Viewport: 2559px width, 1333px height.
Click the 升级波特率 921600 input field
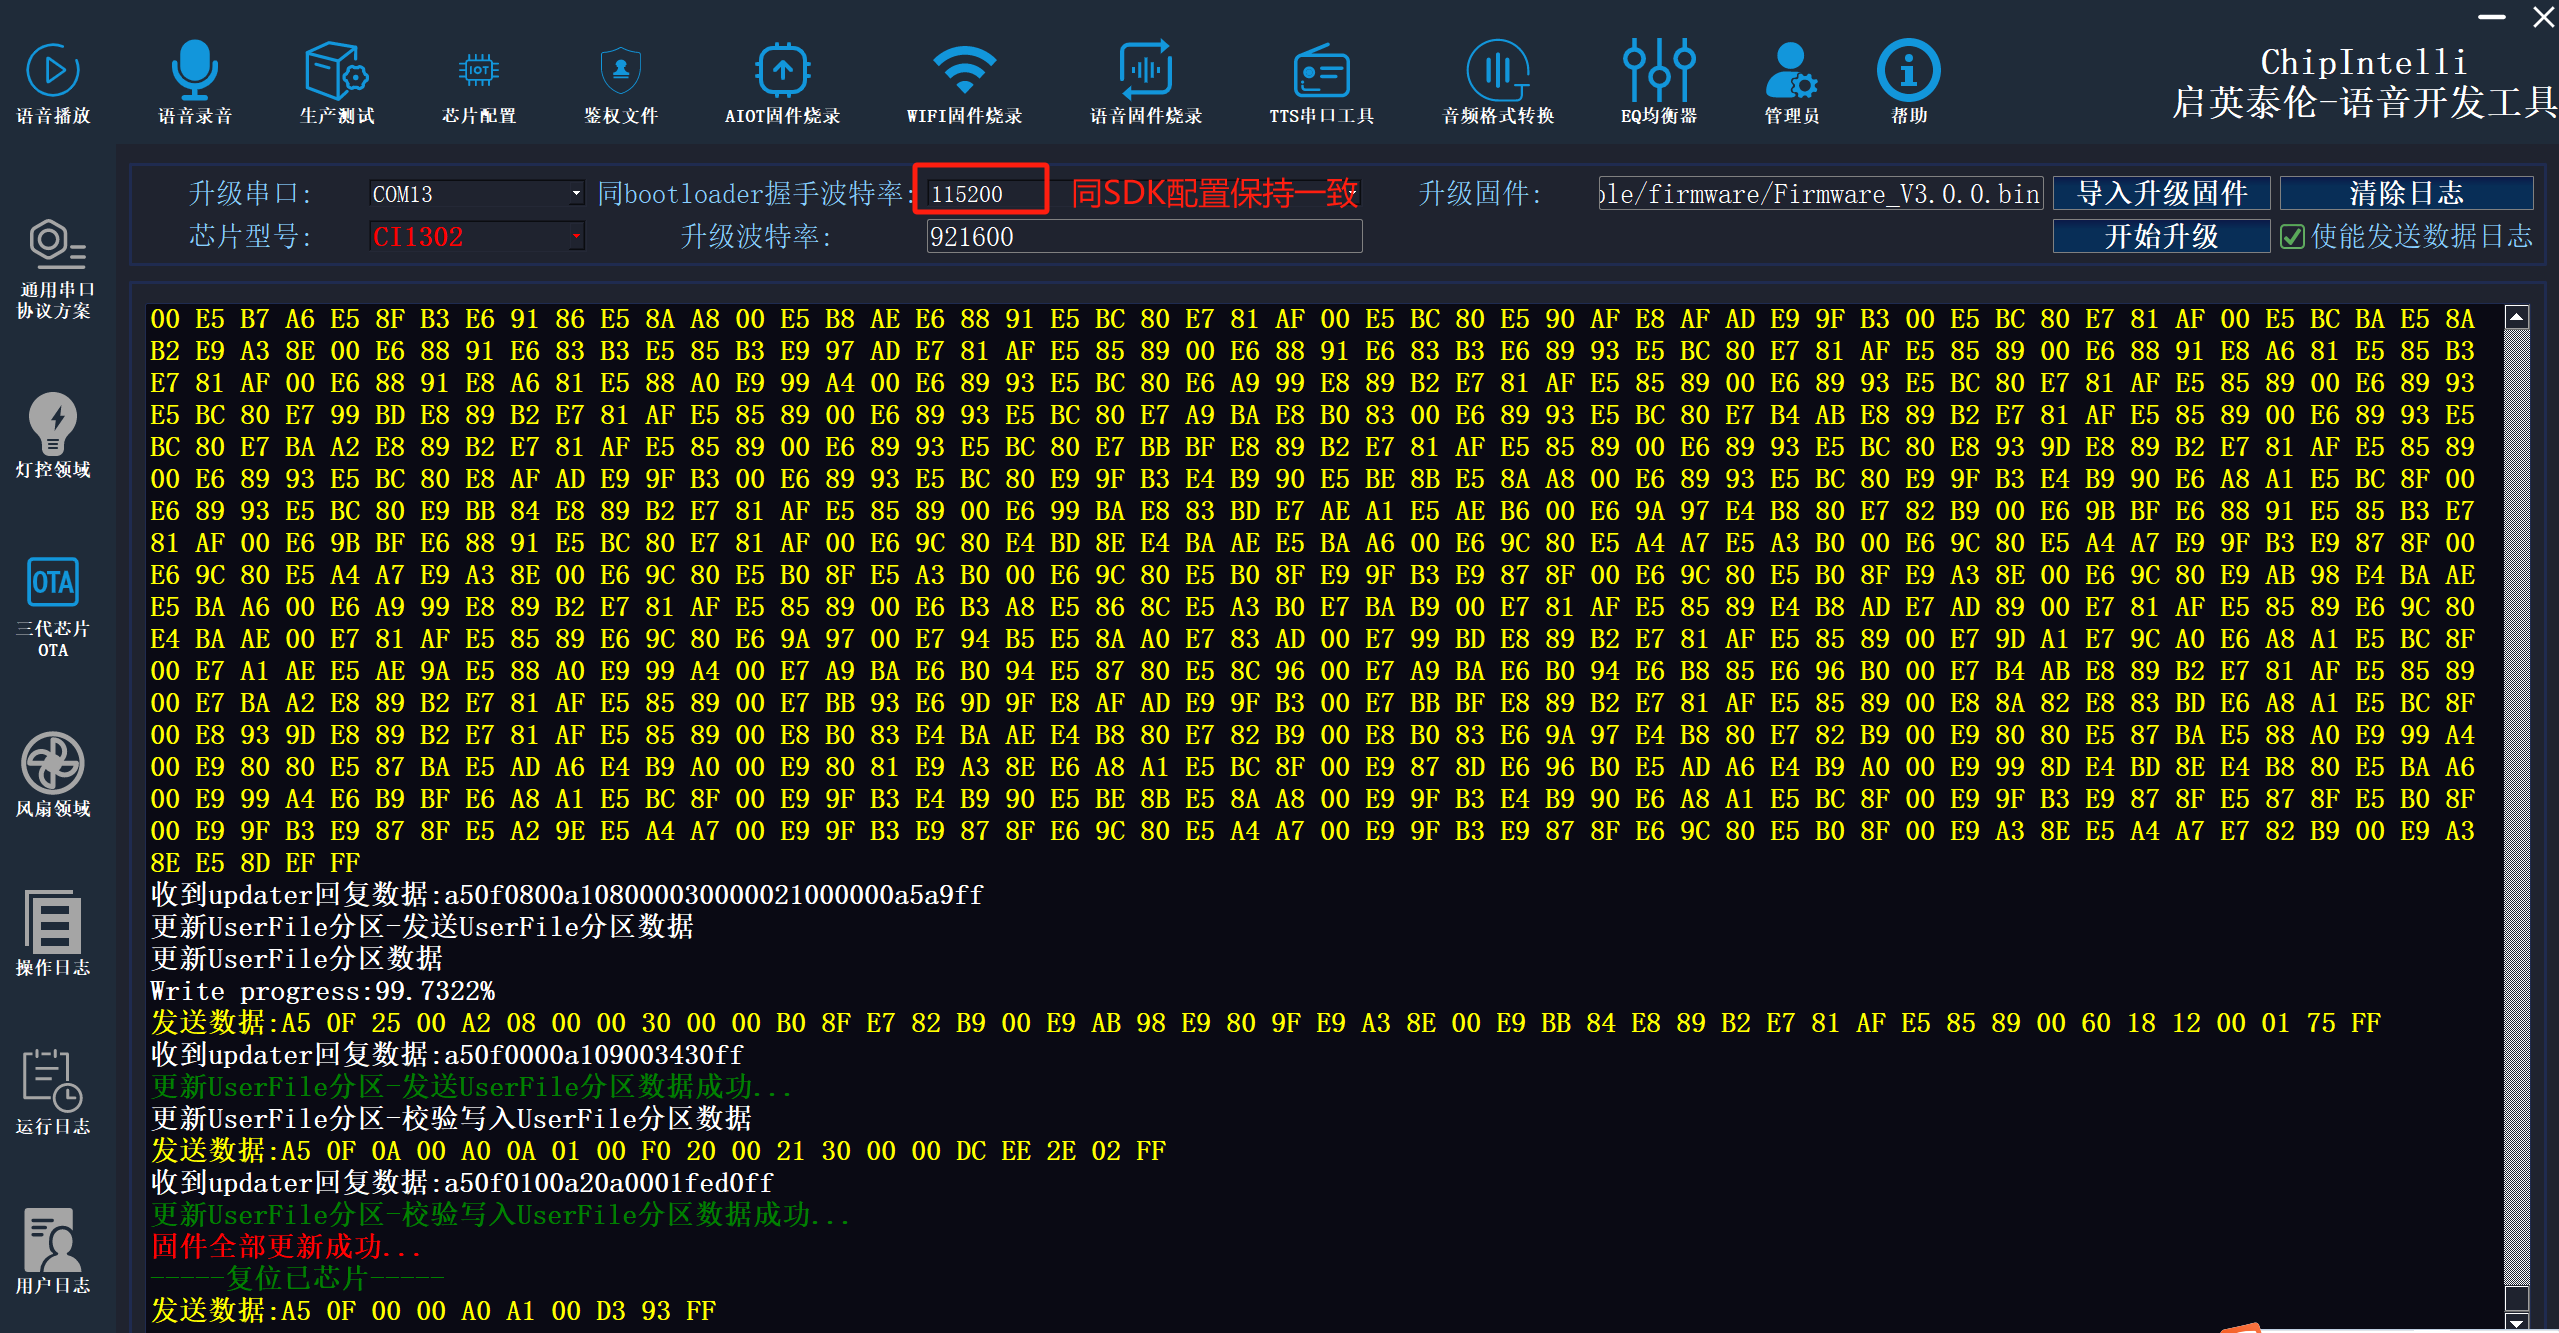[1143, 237]
